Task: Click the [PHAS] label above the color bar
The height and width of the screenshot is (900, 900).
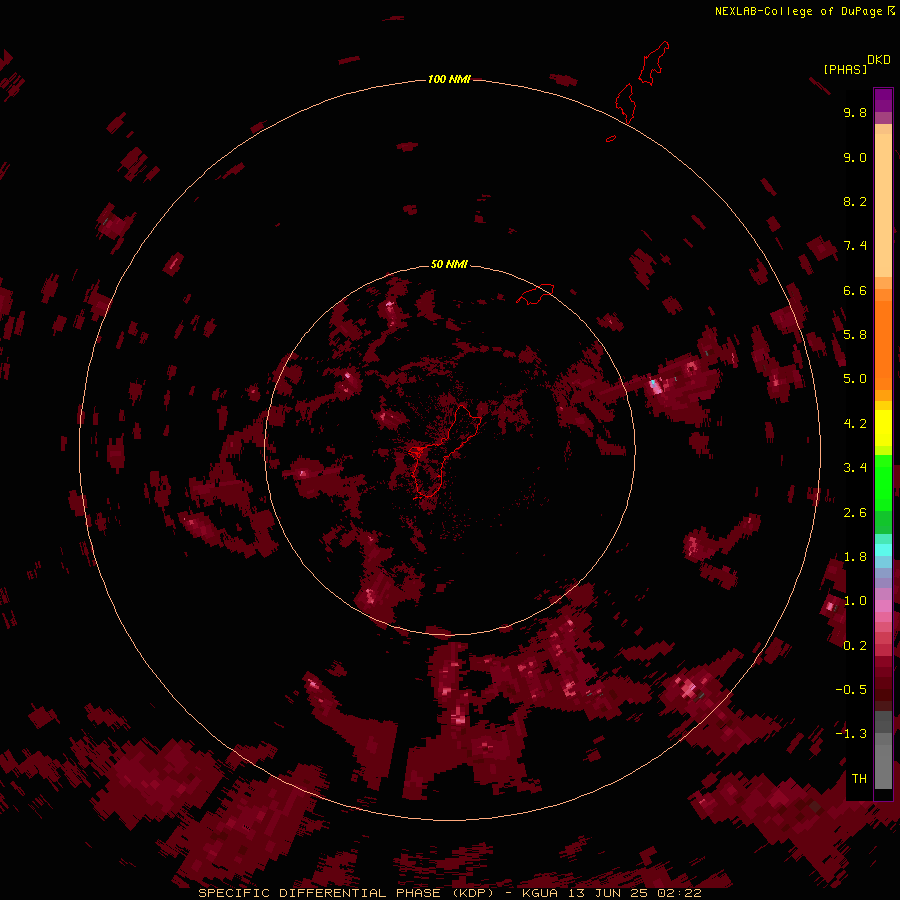Action: 845,69
